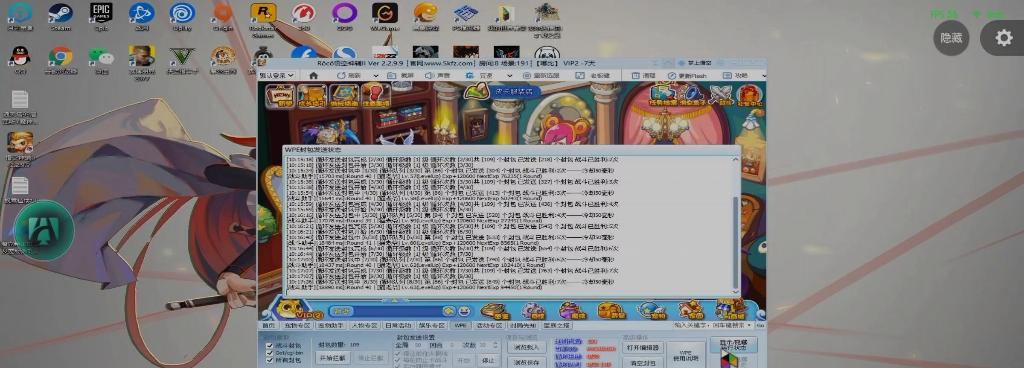Open the default login dropdown in toolbar
Viewport: 1024px width, 368px height.
277,76
